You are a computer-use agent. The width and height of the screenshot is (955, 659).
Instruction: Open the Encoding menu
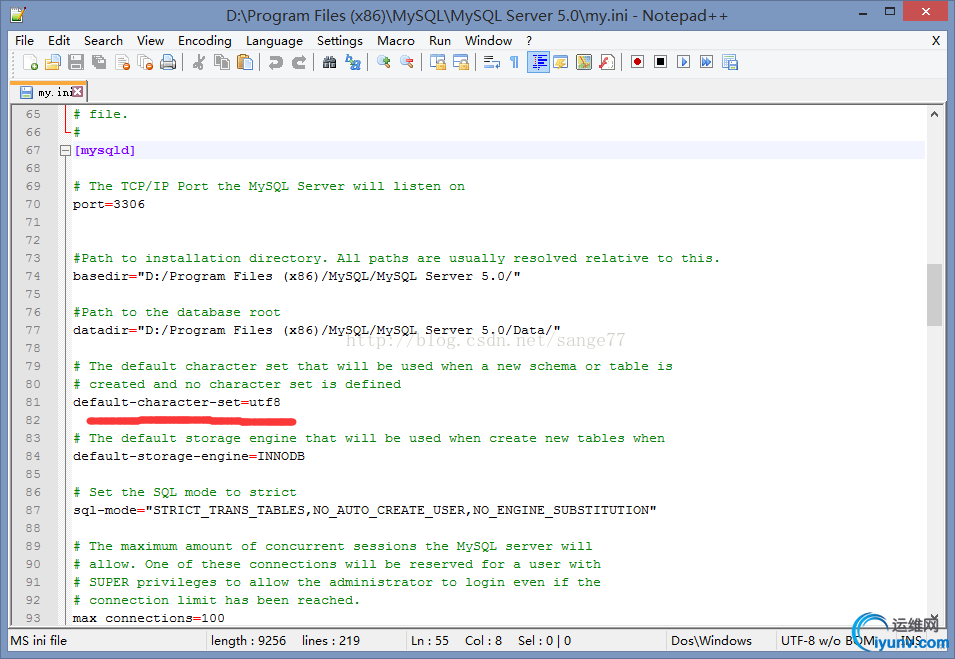(205, 41)
